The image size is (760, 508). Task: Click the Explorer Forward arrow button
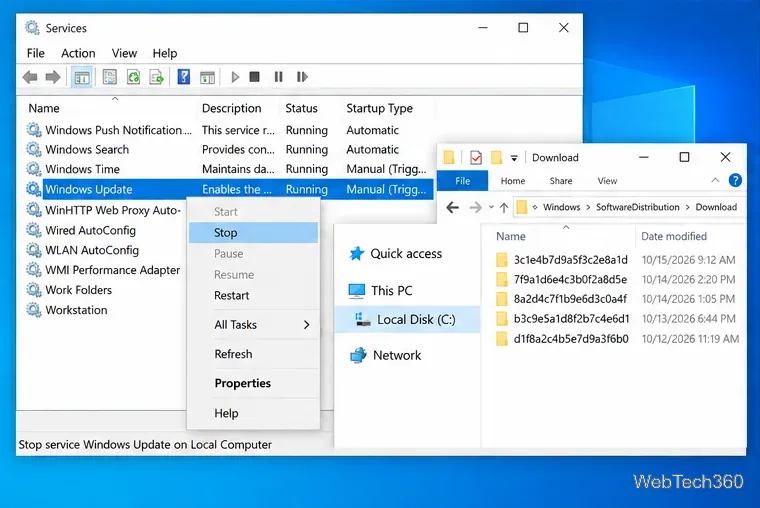point(475,207)
